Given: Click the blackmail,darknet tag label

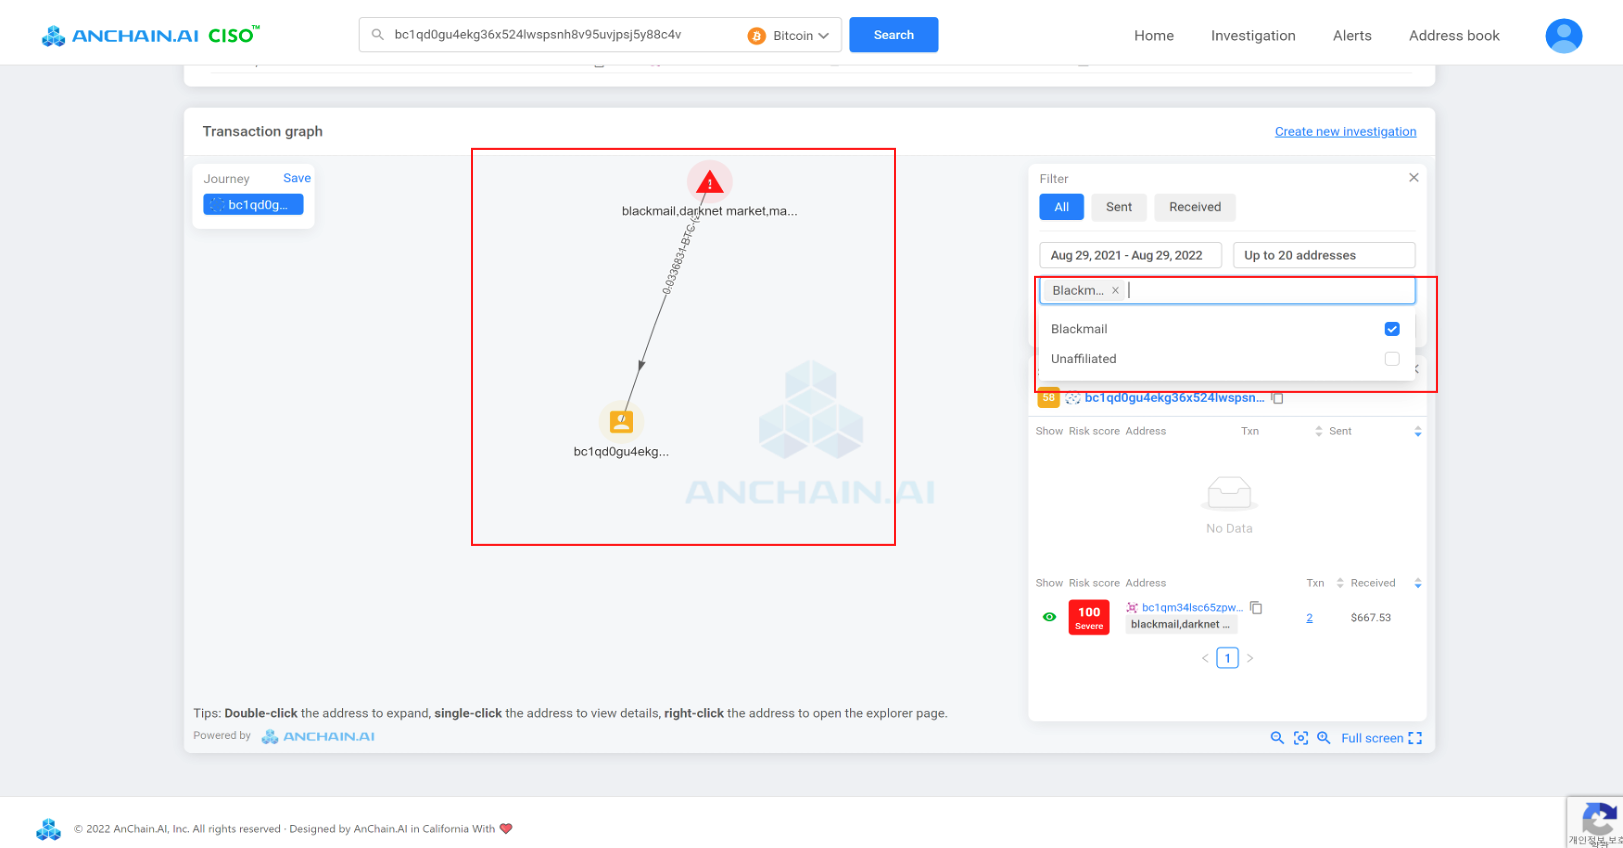Looking at the screenshot, I should pyautogui.click(x=1181, y=625).
